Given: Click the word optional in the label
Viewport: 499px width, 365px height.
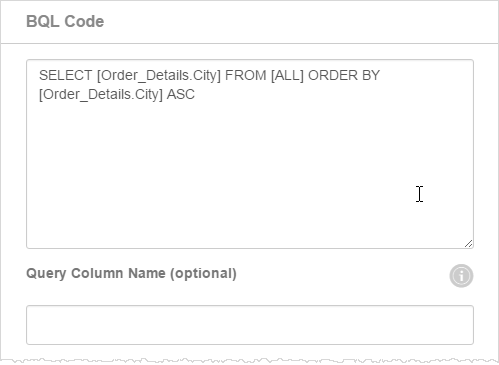Looking at the screenshot, I should click(203, 274).
